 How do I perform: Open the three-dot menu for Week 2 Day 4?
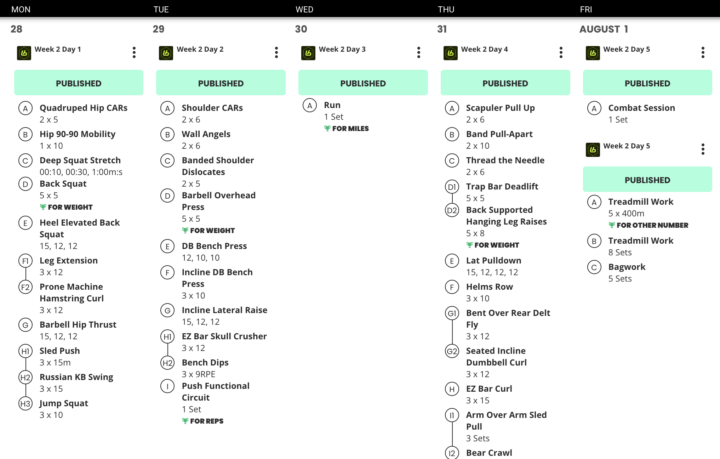[x=561, y=51]
